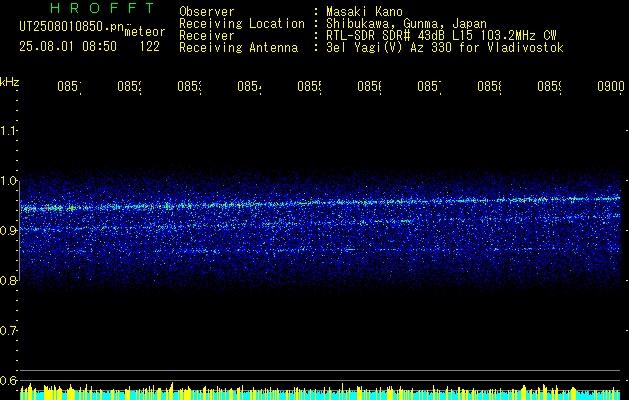Click the 1.1 kHz axis tick label
Screen dimensions: 629x400
pos(8,130)
